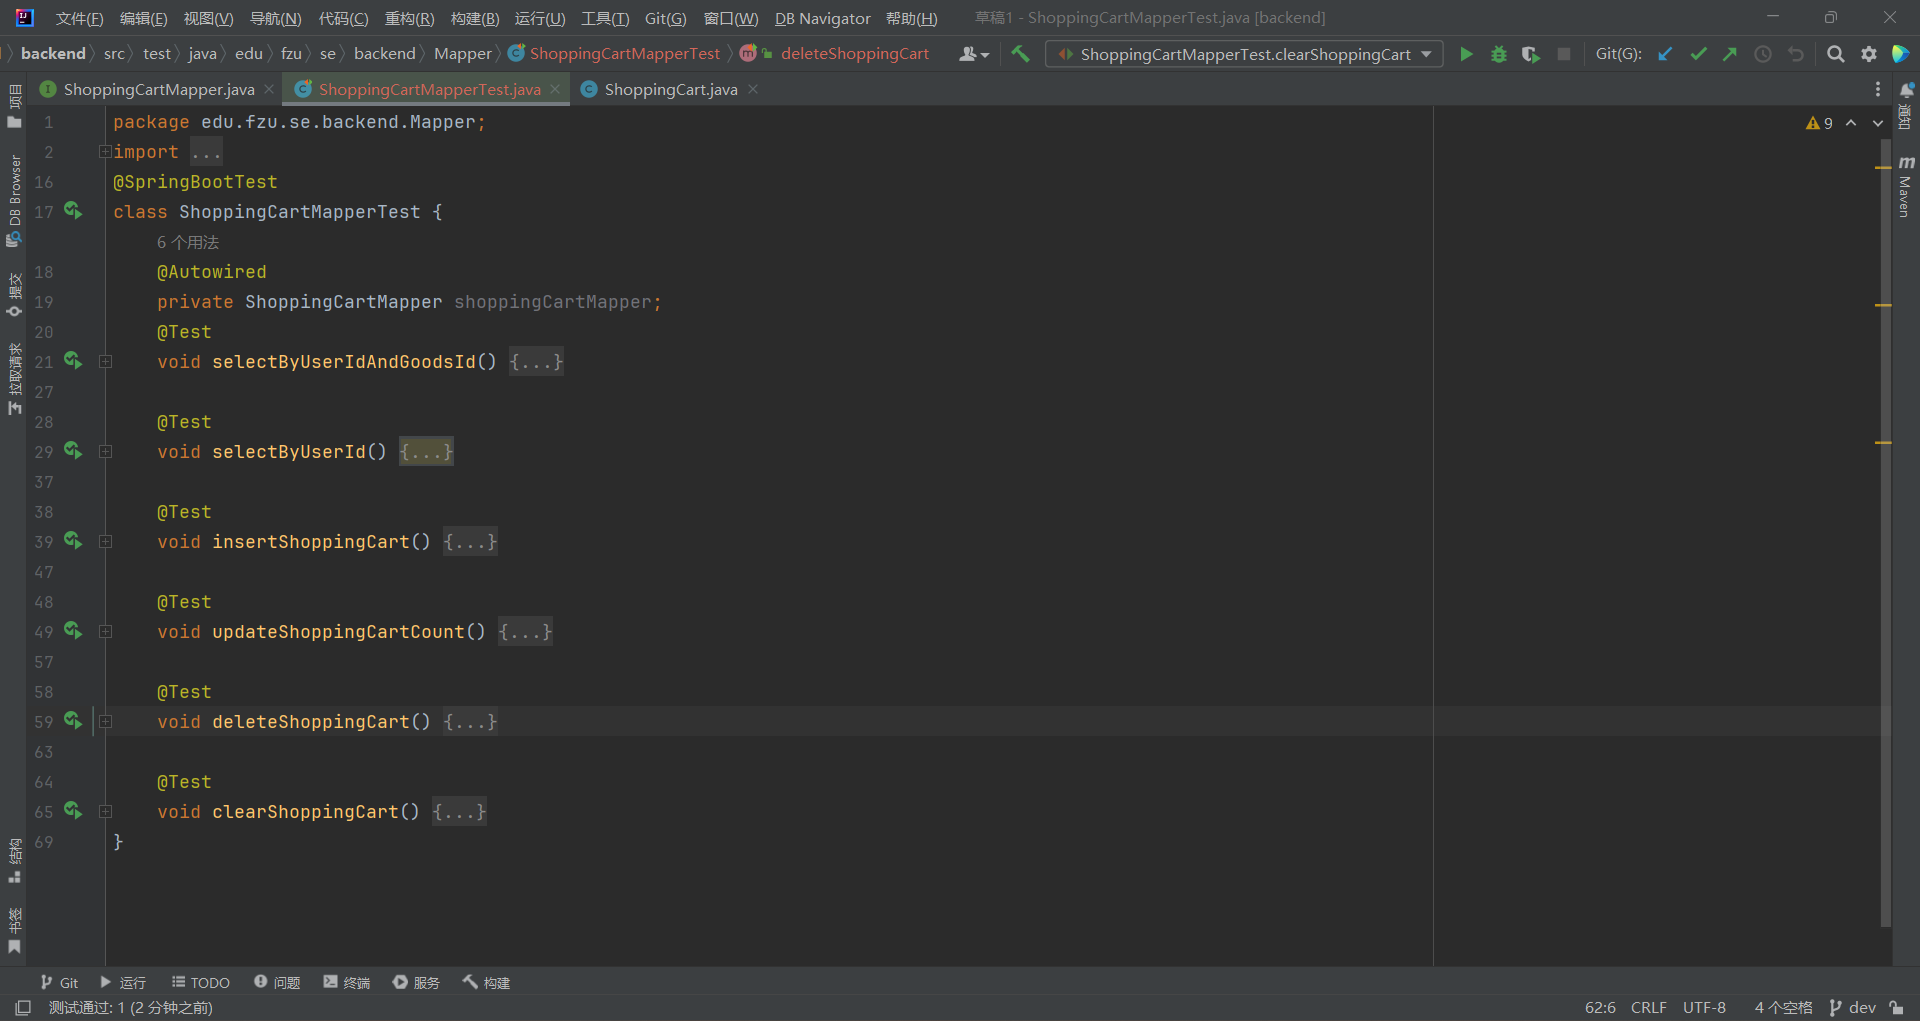Image resolution: width=1920 pixels, height=1021 pixels.
Task: Open the Maven tool window
Action: [x=1905, y=186]
